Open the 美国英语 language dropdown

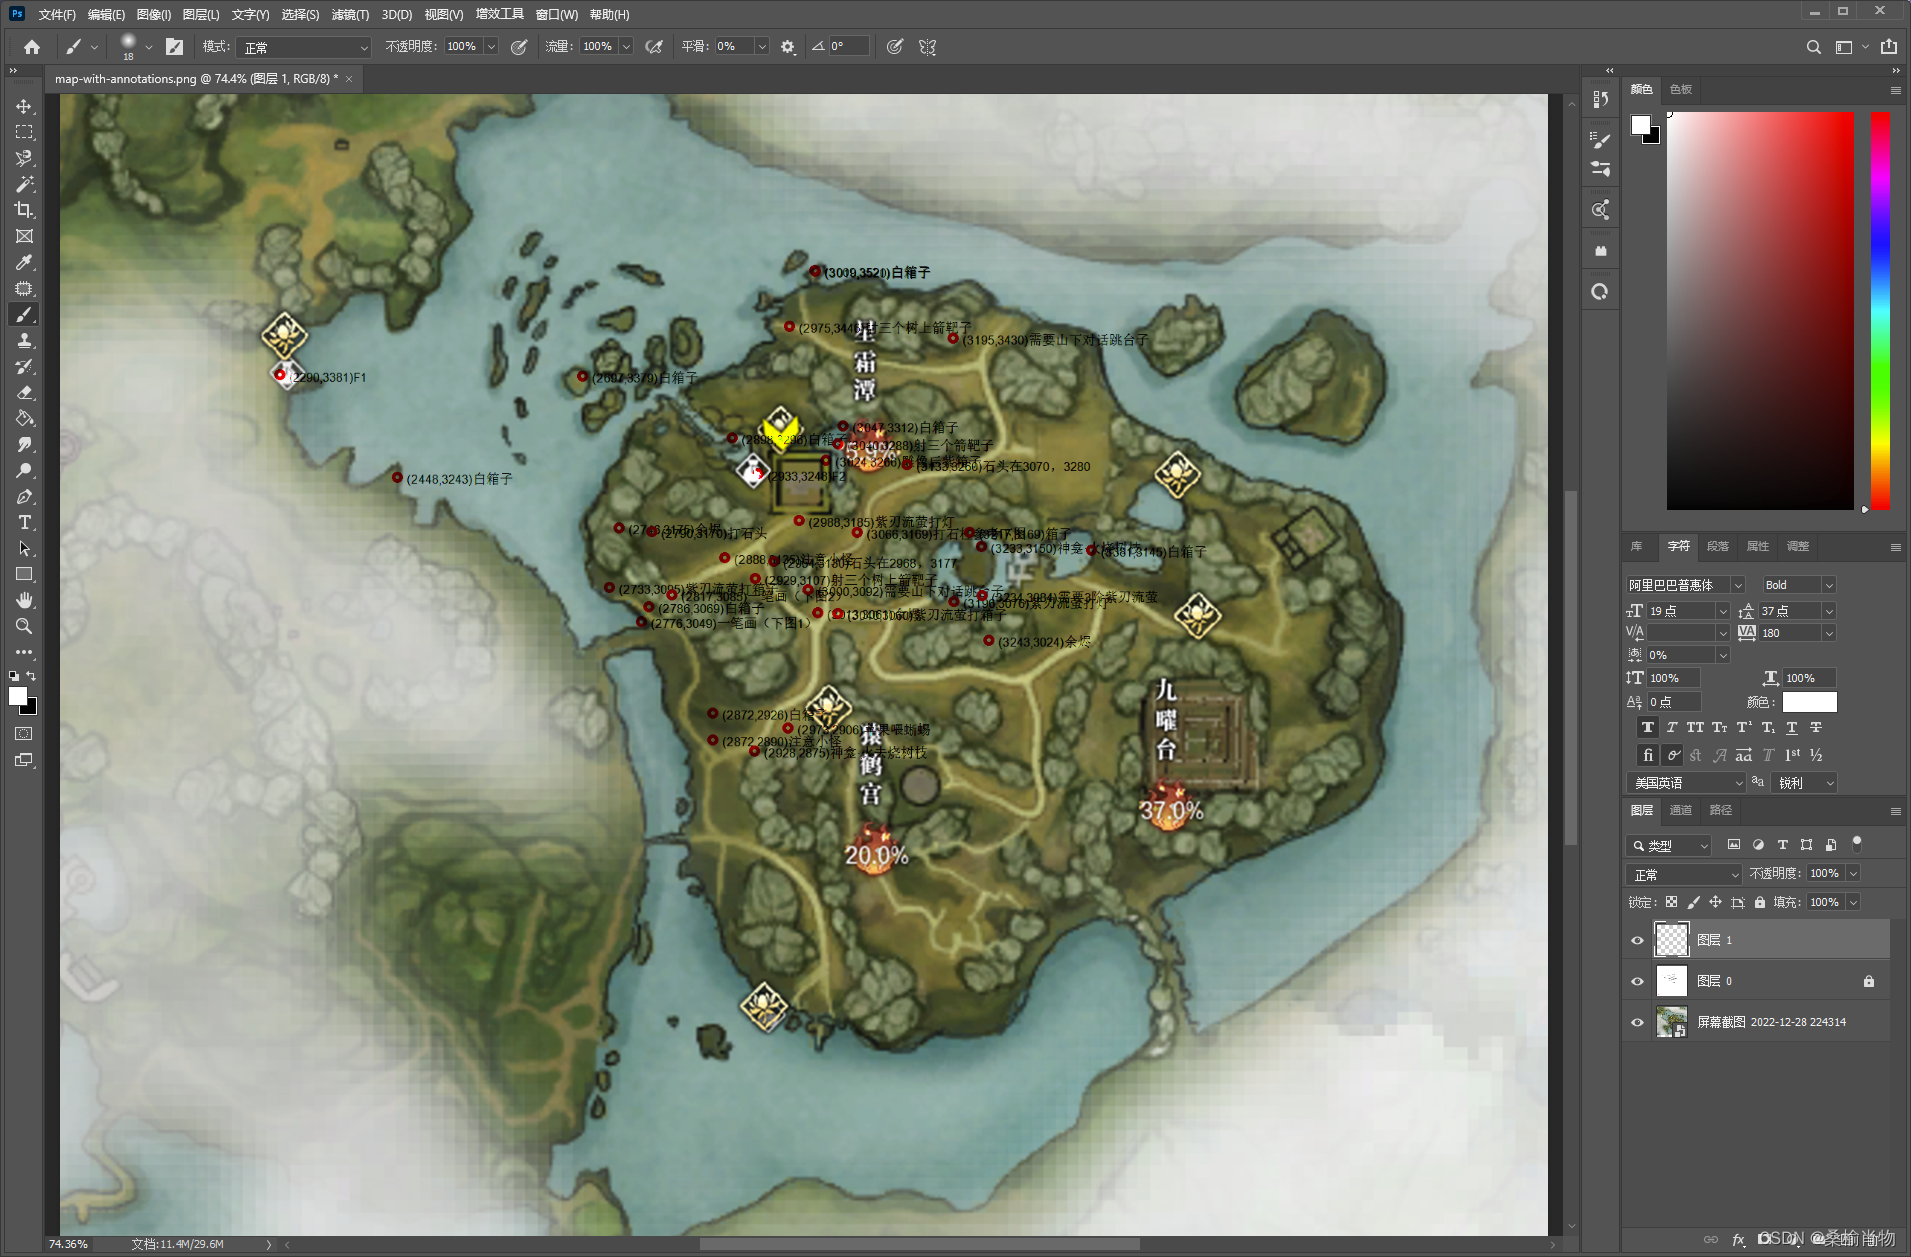click(x=1686, y=783)
